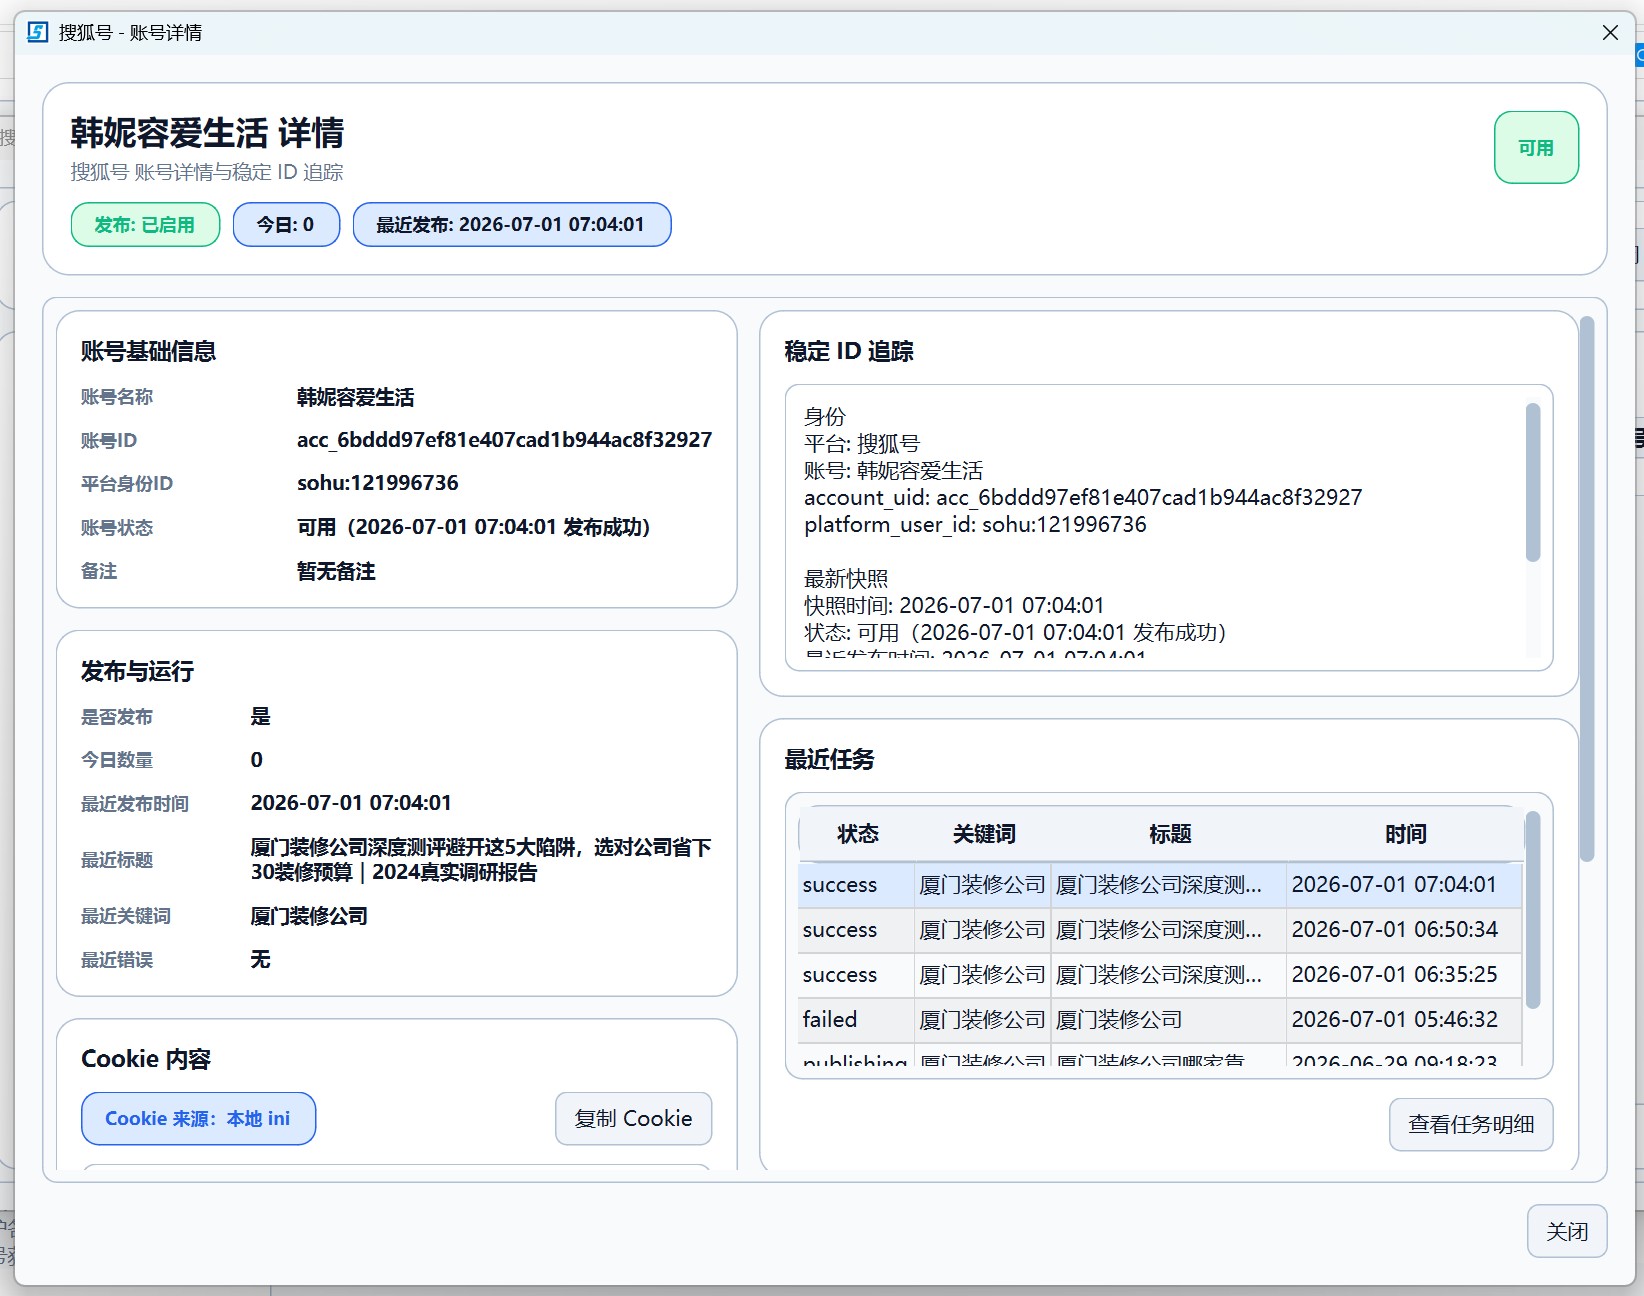Screen dimensions: 1644x1296
Task: Sort tasks by 标题 column header
Action: point(1169,834)
